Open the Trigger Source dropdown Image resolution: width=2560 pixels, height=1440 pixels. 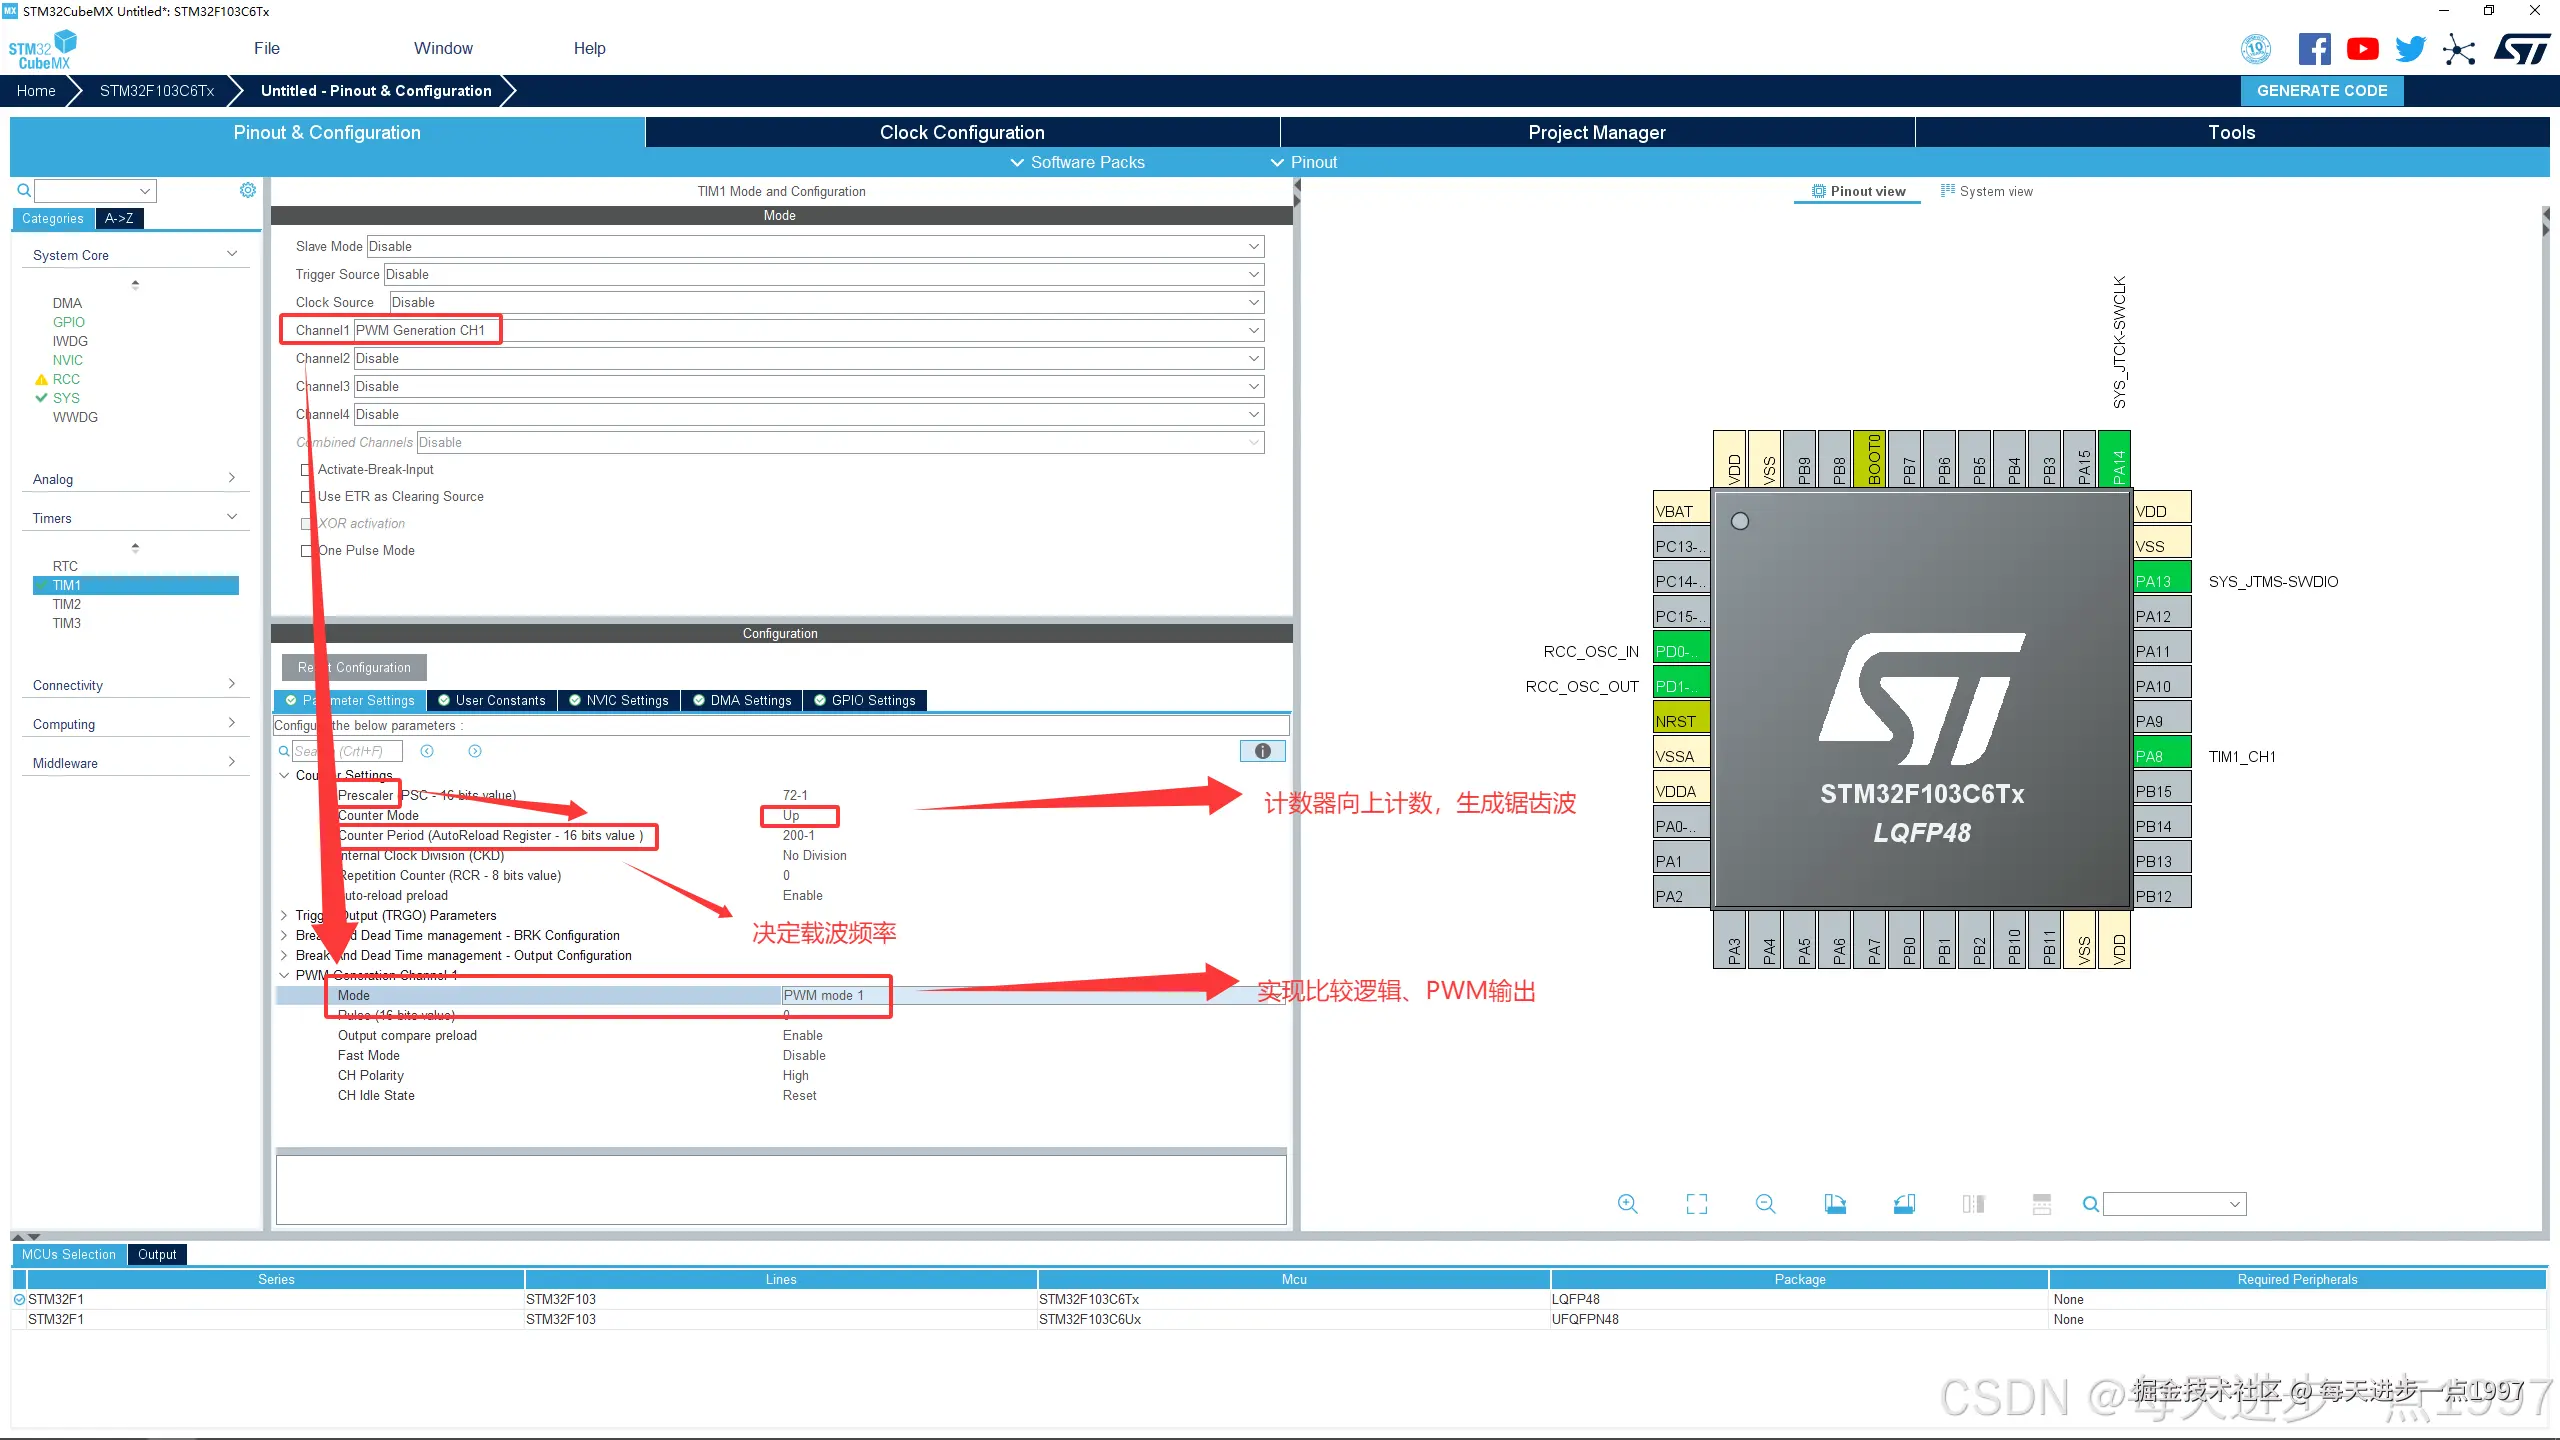(824, 274)
